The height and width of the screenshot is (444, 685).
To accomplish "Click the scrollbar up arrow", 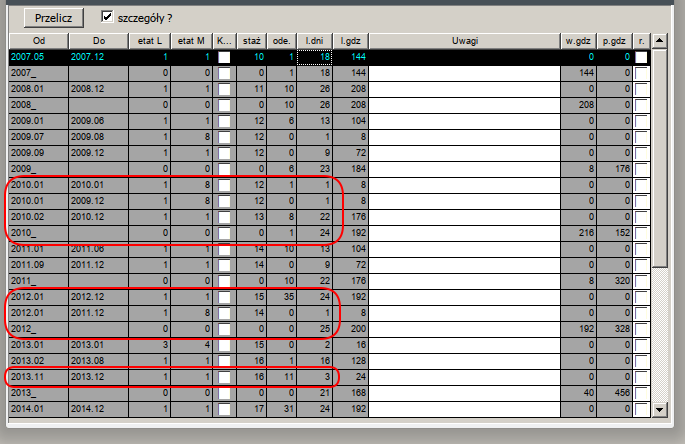I will pyautogui.click(x=658, y=41).
